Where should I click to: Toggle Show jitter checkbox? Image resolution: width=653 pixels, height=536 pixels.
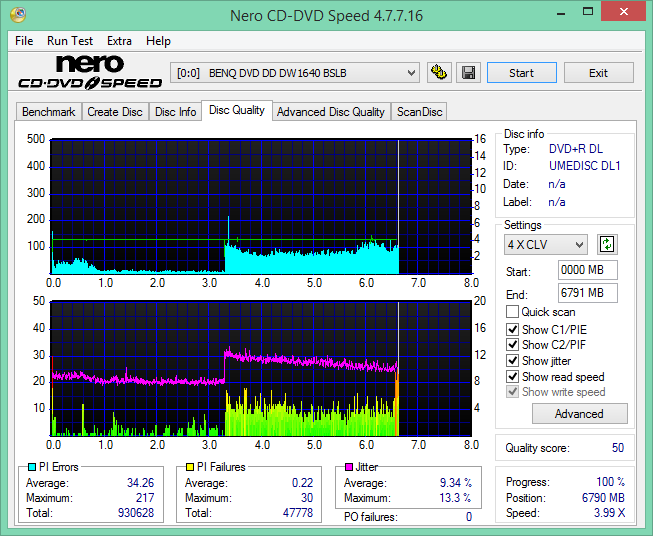tap(512, 360)
